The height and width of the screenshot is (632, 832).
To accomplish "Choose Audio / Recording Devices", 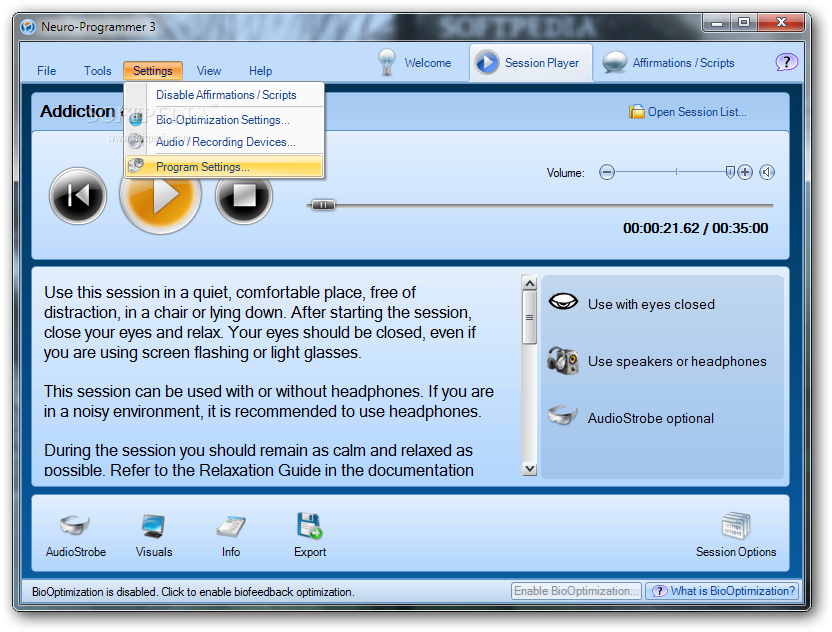I will click(x=224, y=142).
